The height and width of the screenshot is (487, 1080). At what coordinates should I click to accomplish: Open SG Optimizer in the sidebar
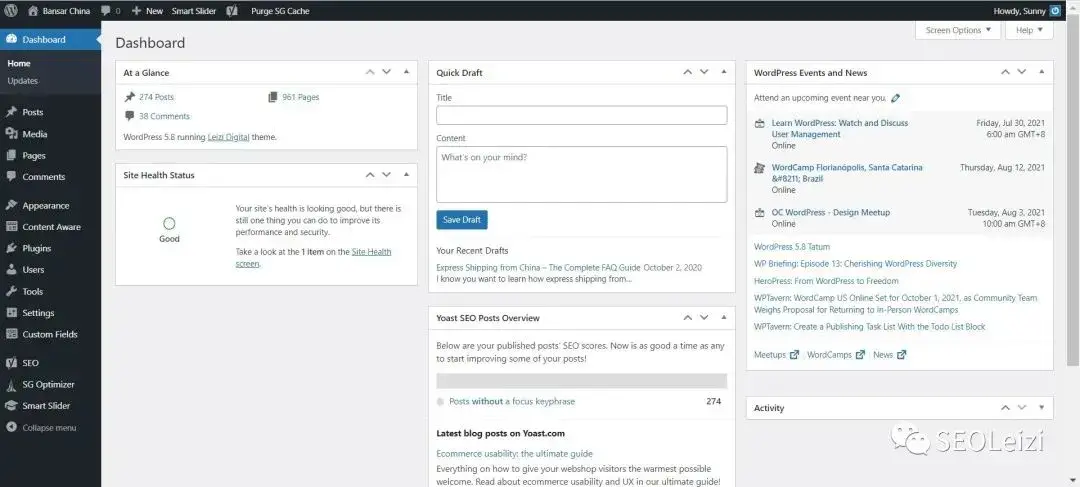click(x=48, y=384)
